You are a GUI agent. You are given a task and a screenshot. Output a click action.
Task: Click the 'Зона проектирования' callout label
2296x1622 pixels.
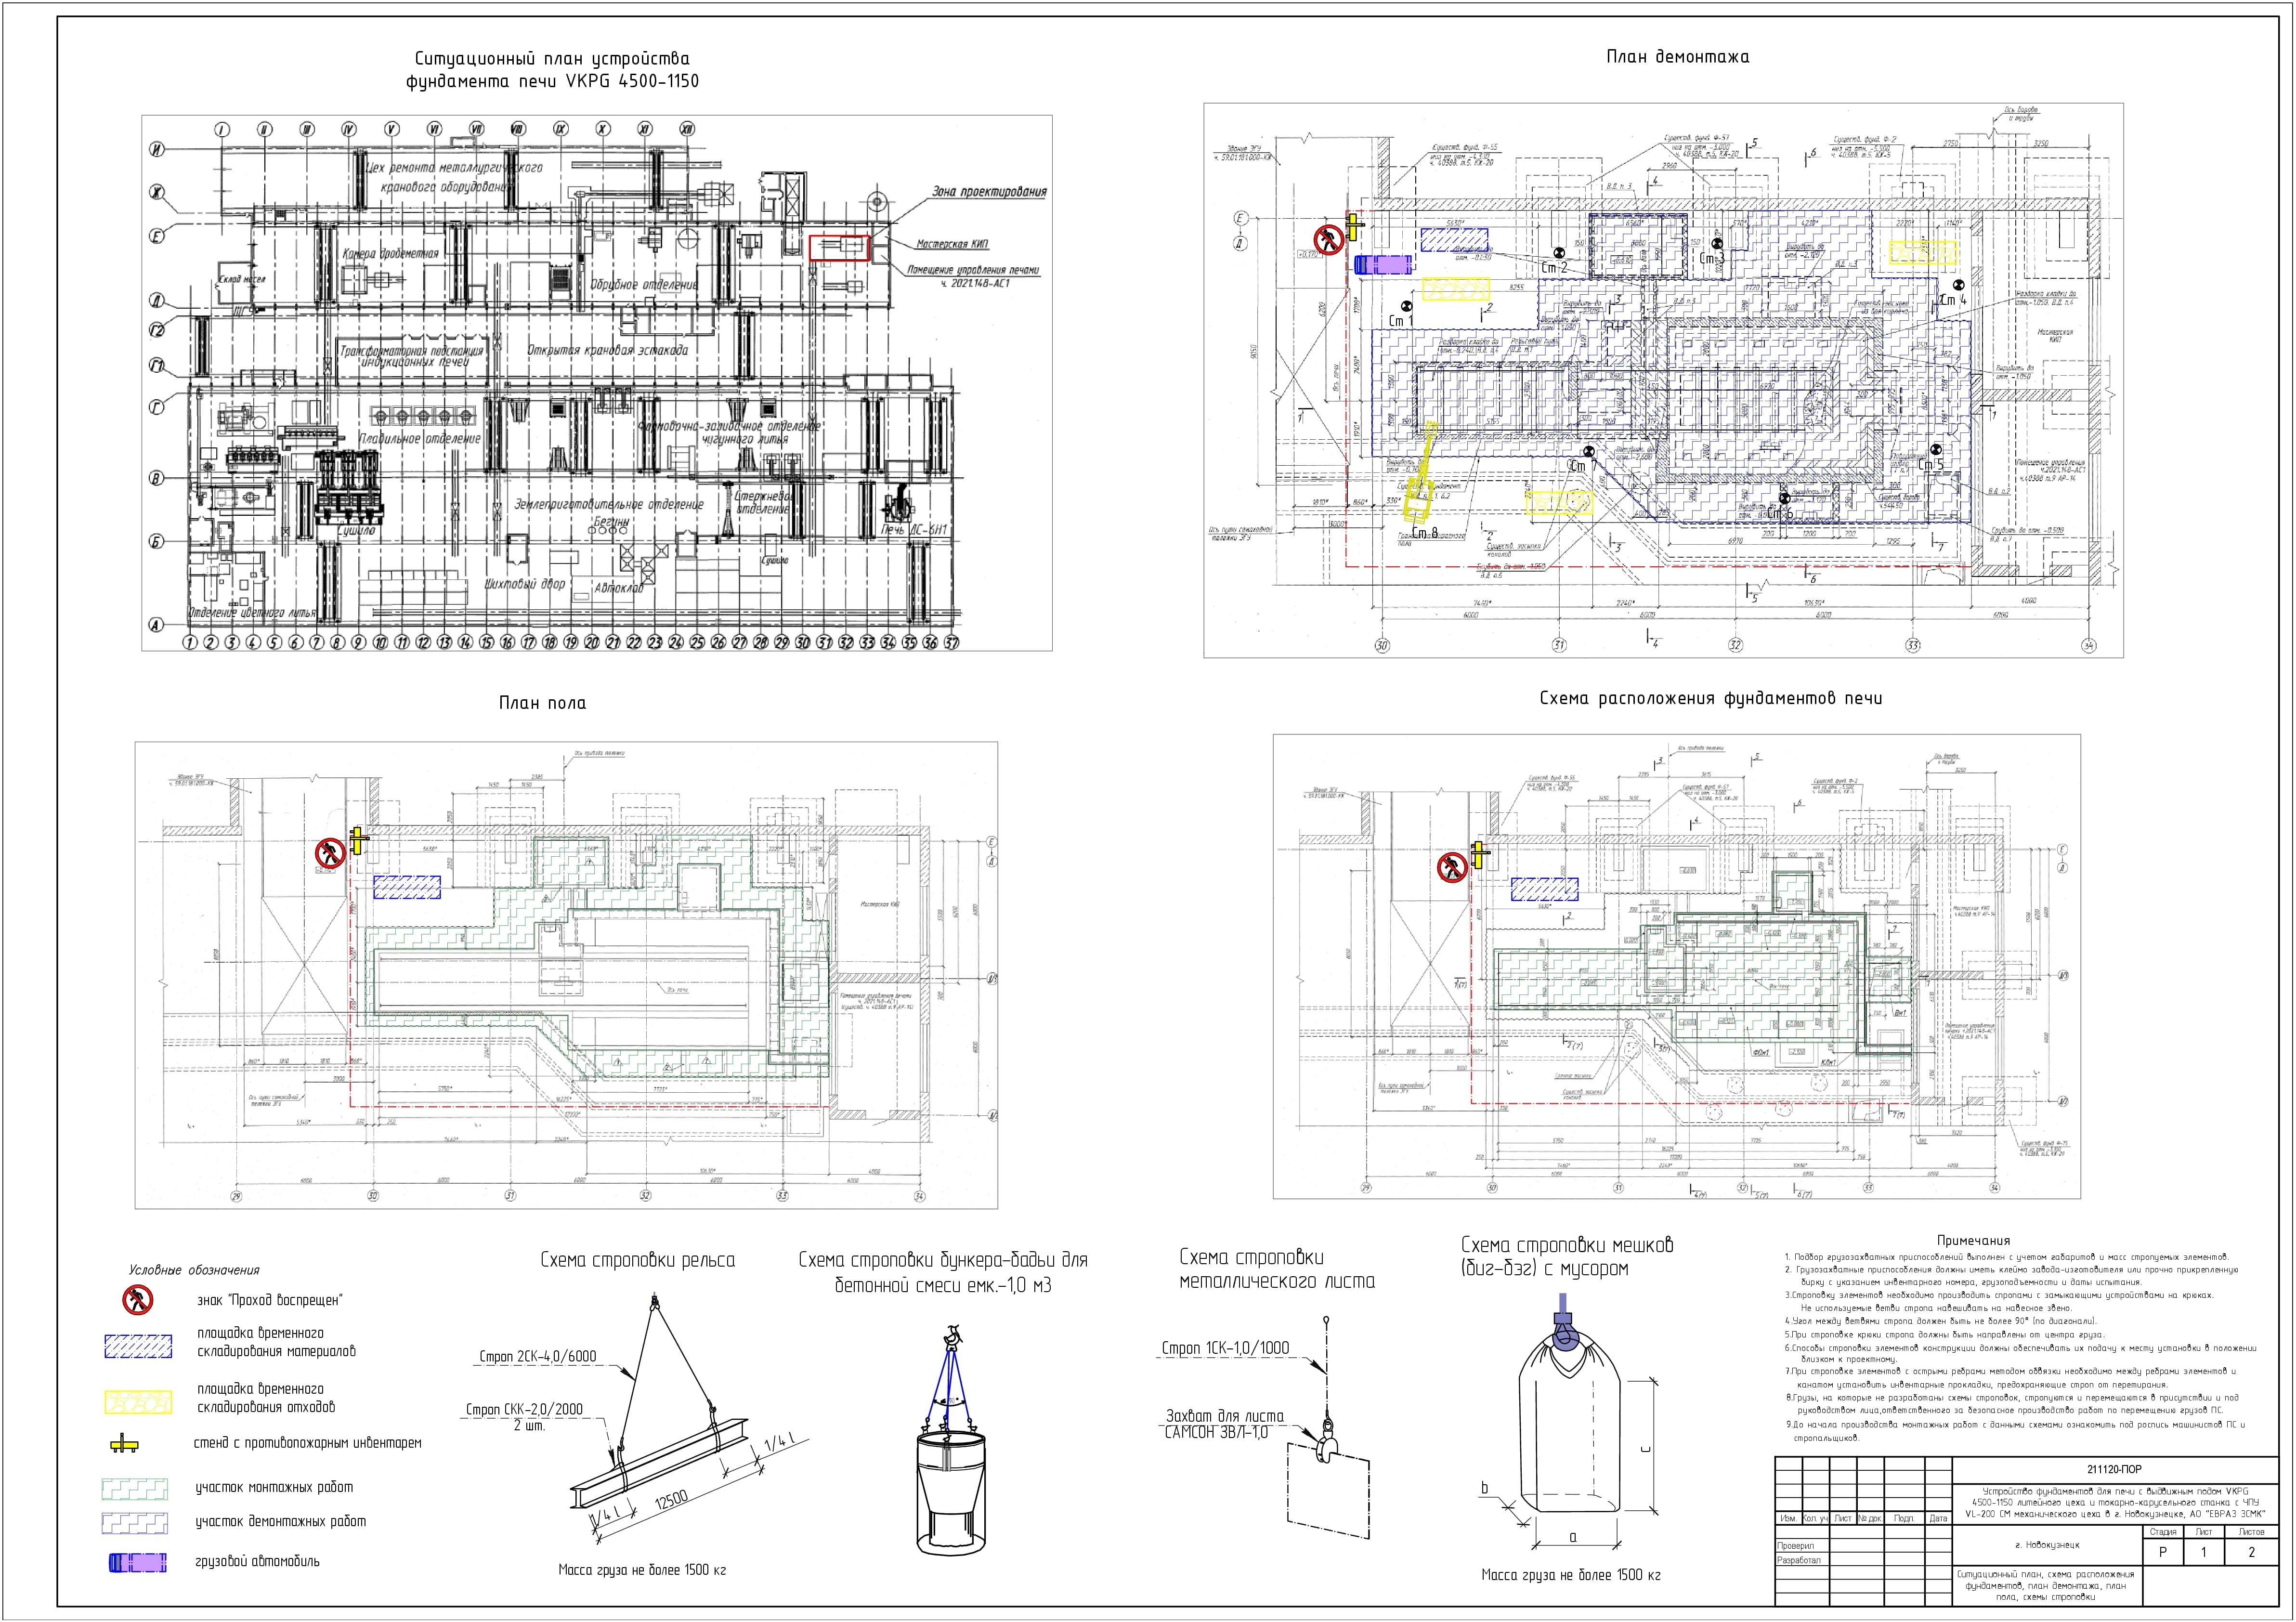989,192
